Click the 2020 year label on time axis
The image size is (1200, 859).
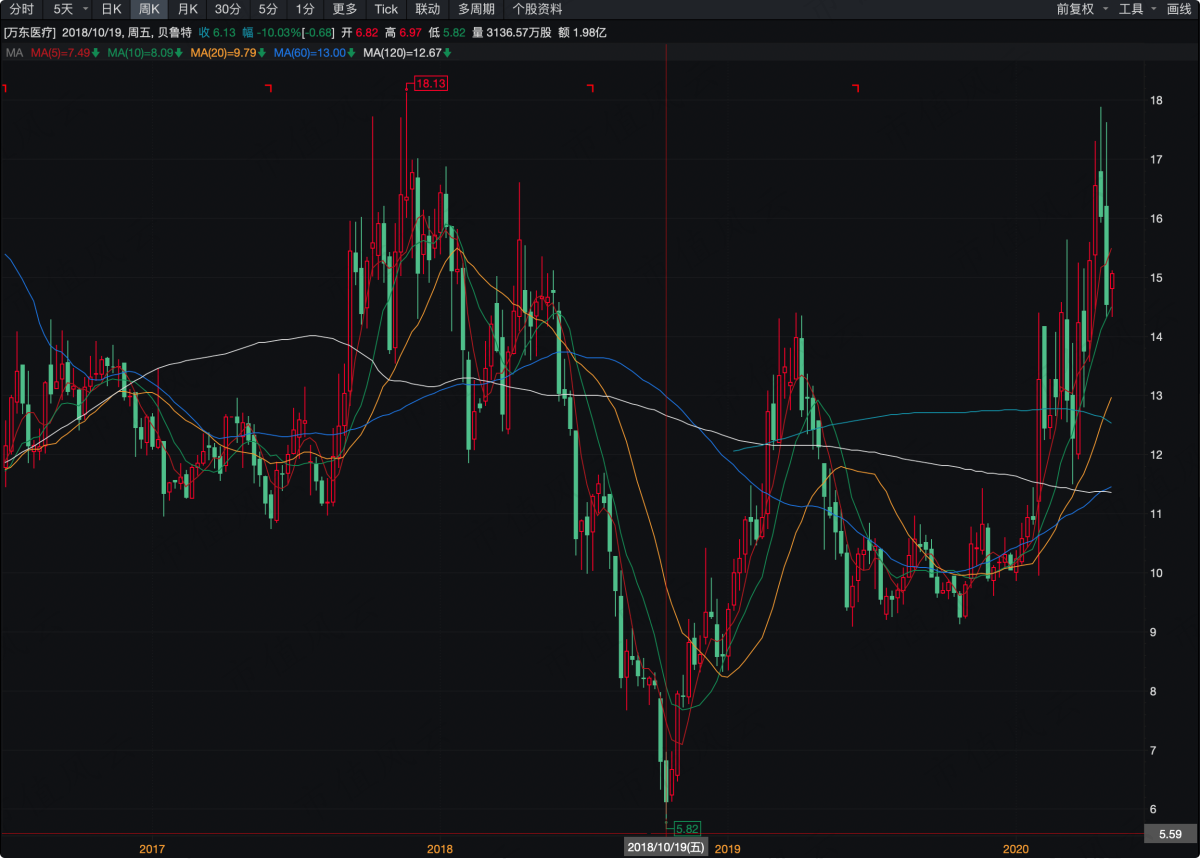click(x=1015, y=848)
